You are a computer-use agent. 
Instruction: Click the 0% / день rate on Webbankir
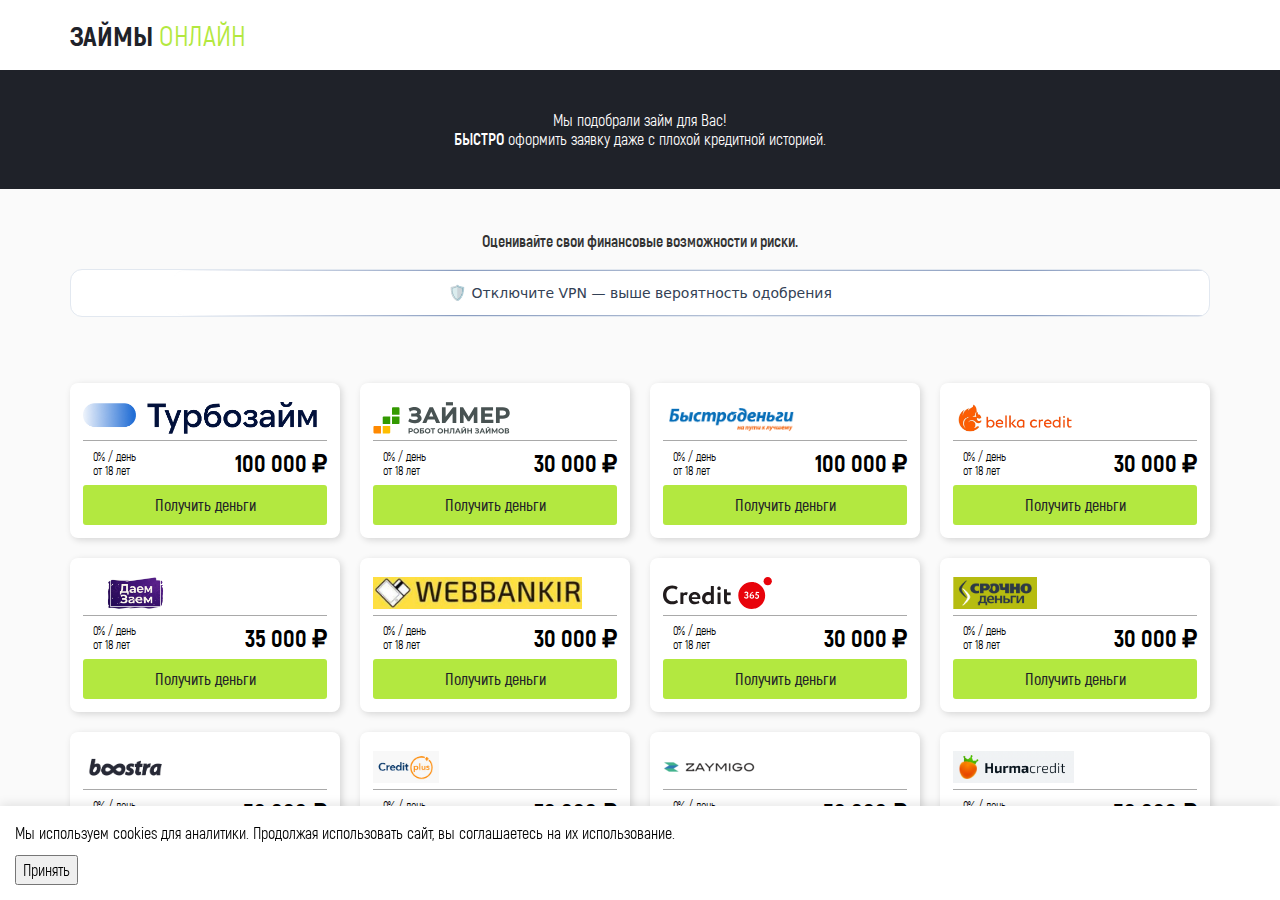point(405,631)
